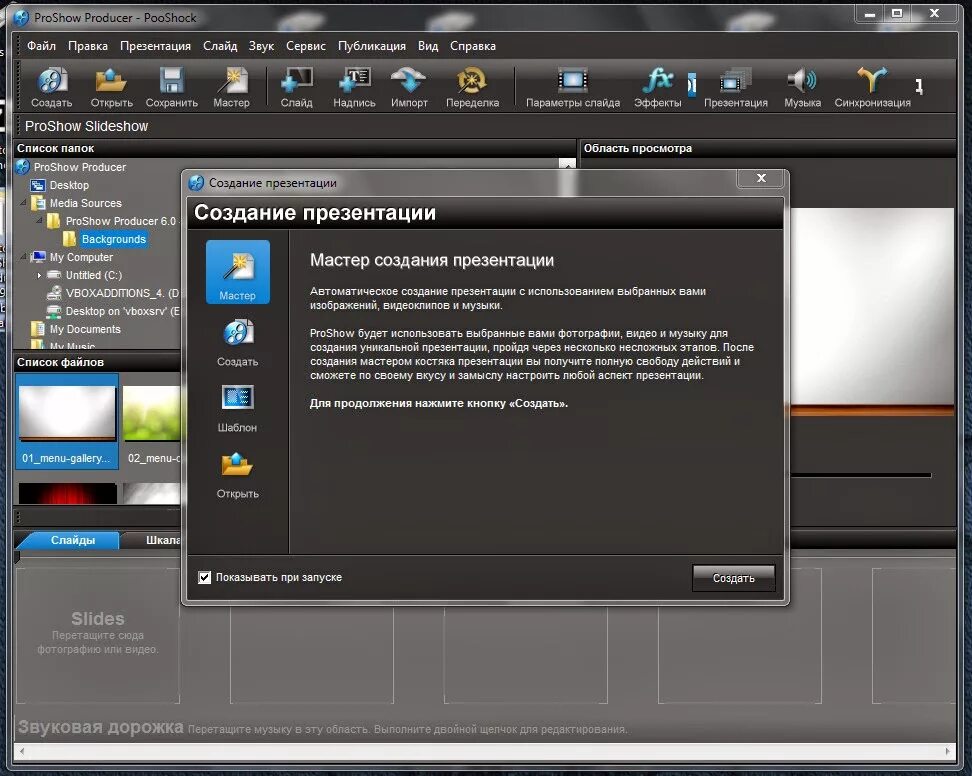Open the Правка menu
This screenshot has height=776, width=972.
click(88, 46)
